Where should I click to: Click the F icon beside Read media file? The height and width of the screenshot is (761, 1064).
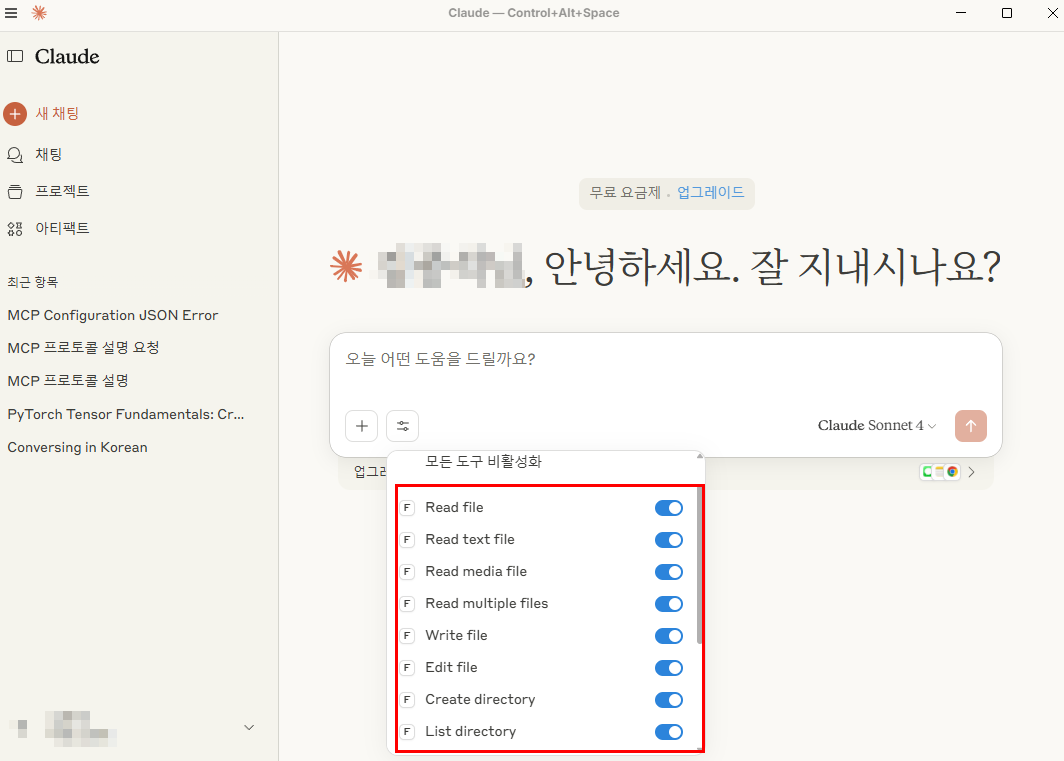click(x=407, y=572)
